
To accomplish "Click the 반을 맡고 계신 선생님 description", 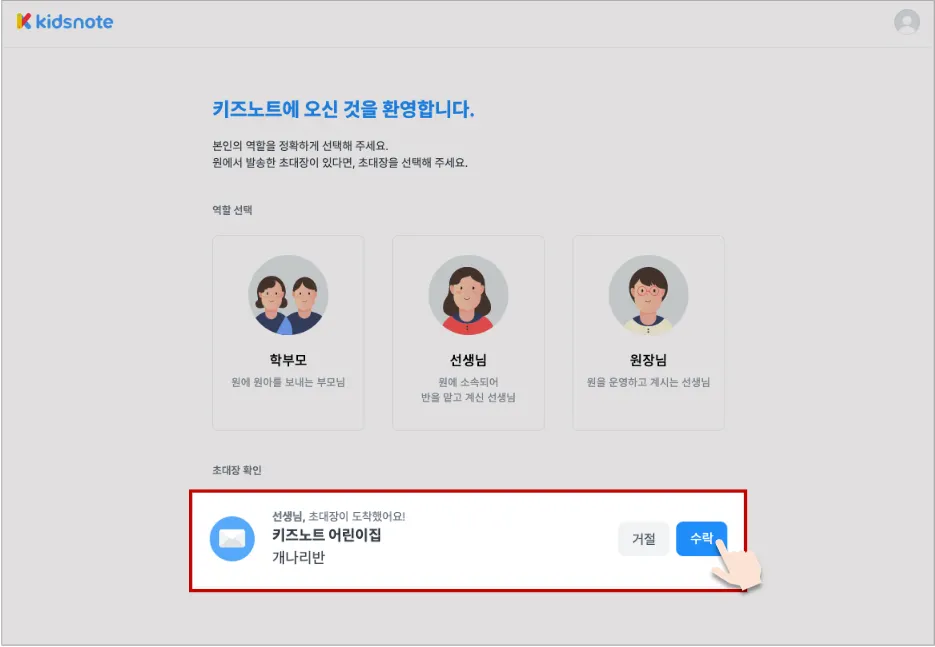I will tap(468, 397).
